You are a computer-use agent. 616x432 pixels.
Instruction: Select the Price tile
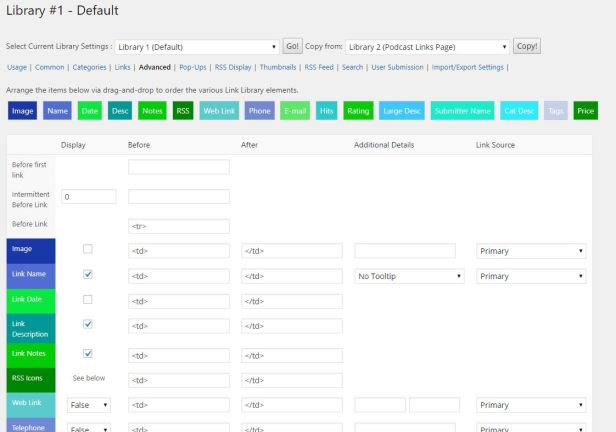[x=585, y=111]
